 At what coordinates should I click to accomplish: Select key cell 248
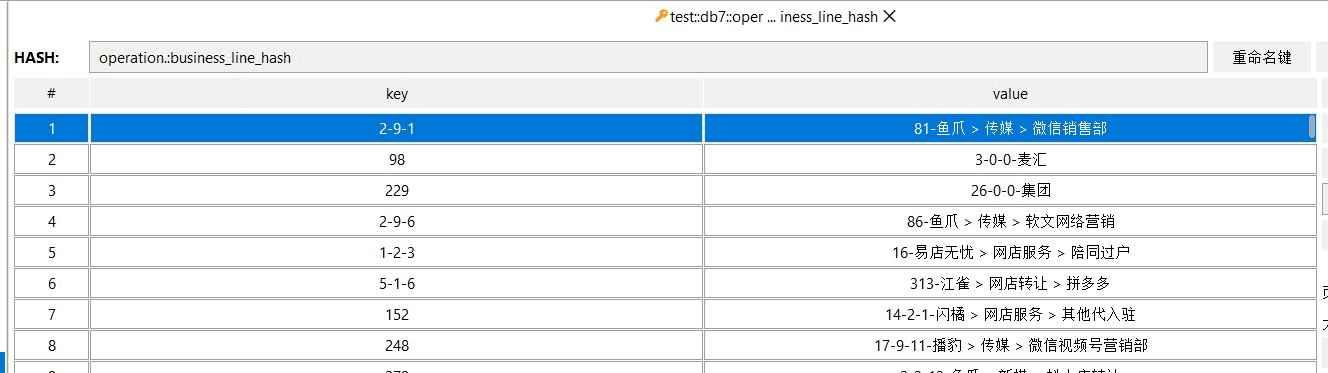[x=397, y=345]
